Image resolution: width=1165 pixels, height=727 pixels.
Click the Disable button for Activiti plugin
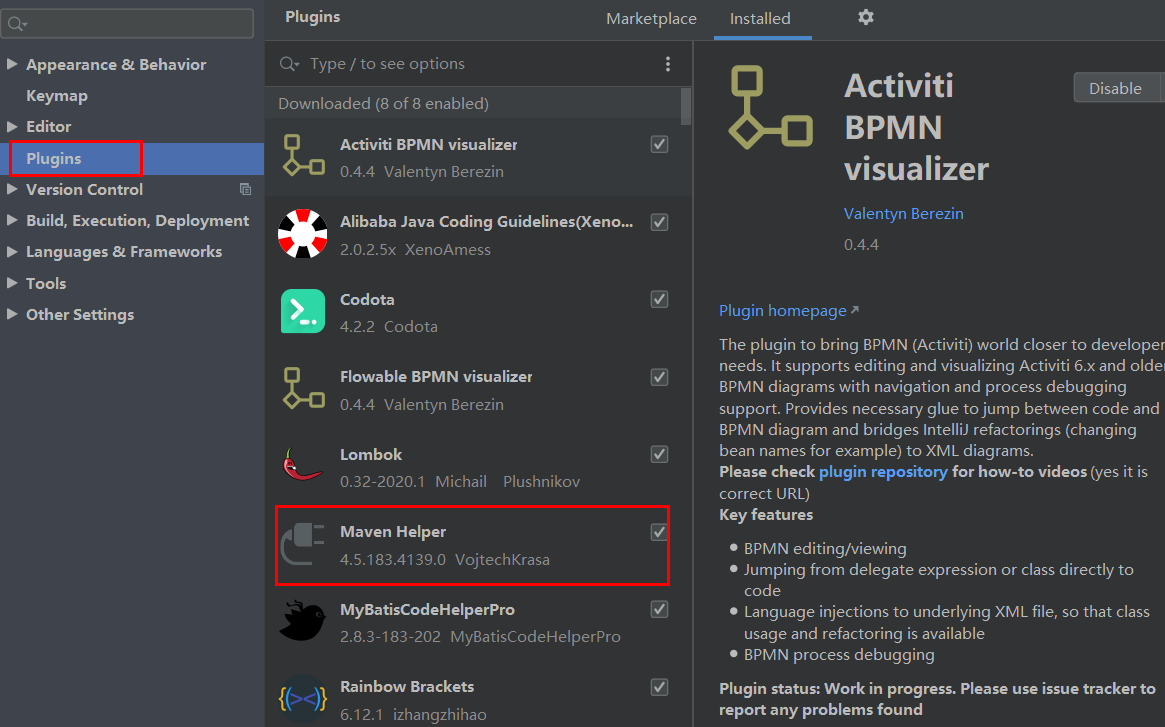pos(1115,88)
